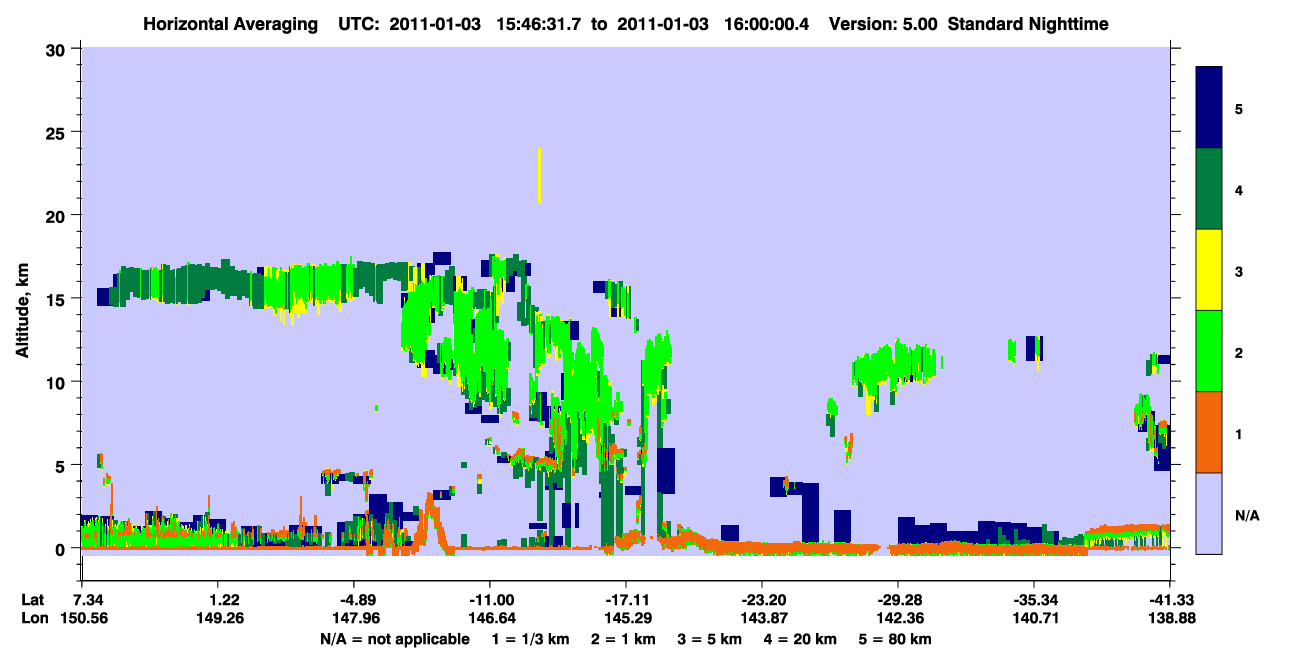Click the longitude value '140.71'
The height and width of the screenshot is (667, 1300).
tap(1034, 618)
